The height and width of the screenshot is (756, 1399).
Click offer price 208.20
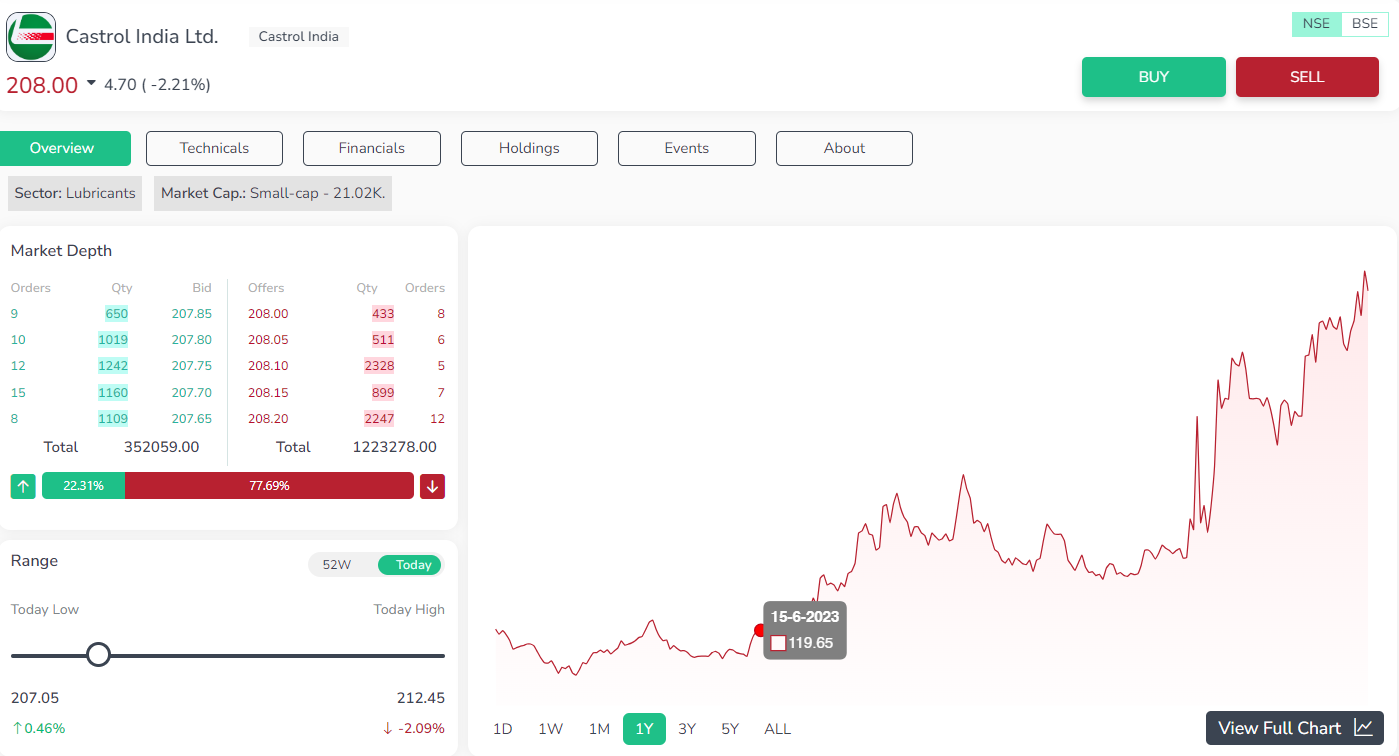coord(268,418)
